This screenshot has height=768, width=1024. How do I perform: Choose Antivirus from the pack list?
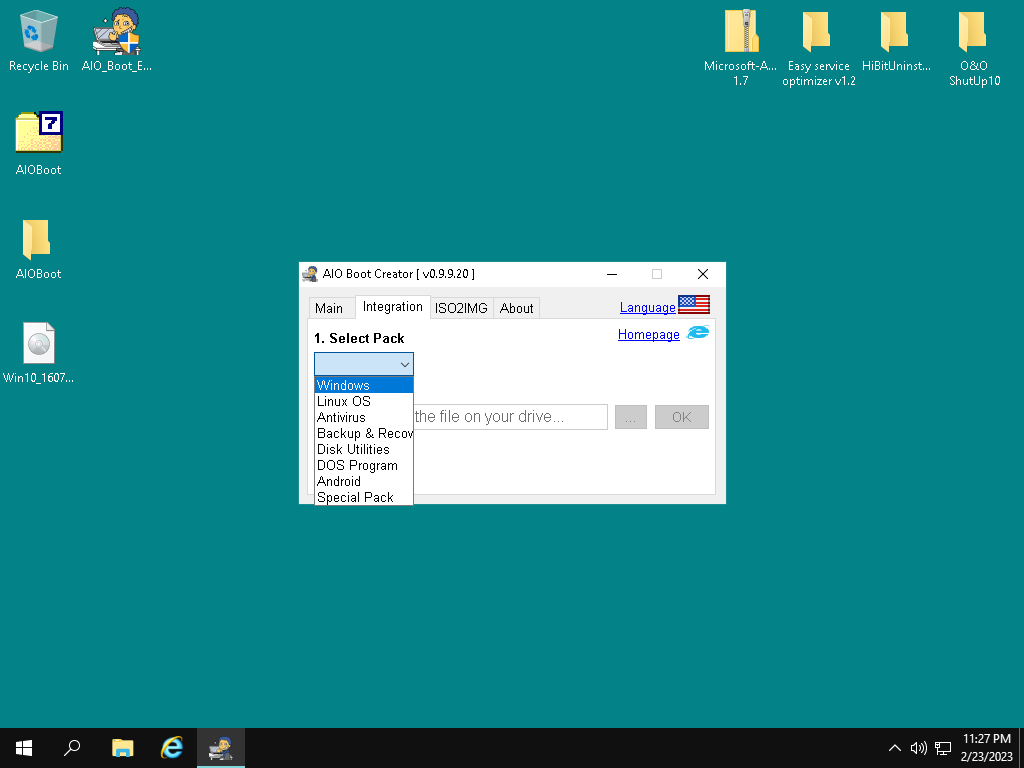[x=341, y=417]
